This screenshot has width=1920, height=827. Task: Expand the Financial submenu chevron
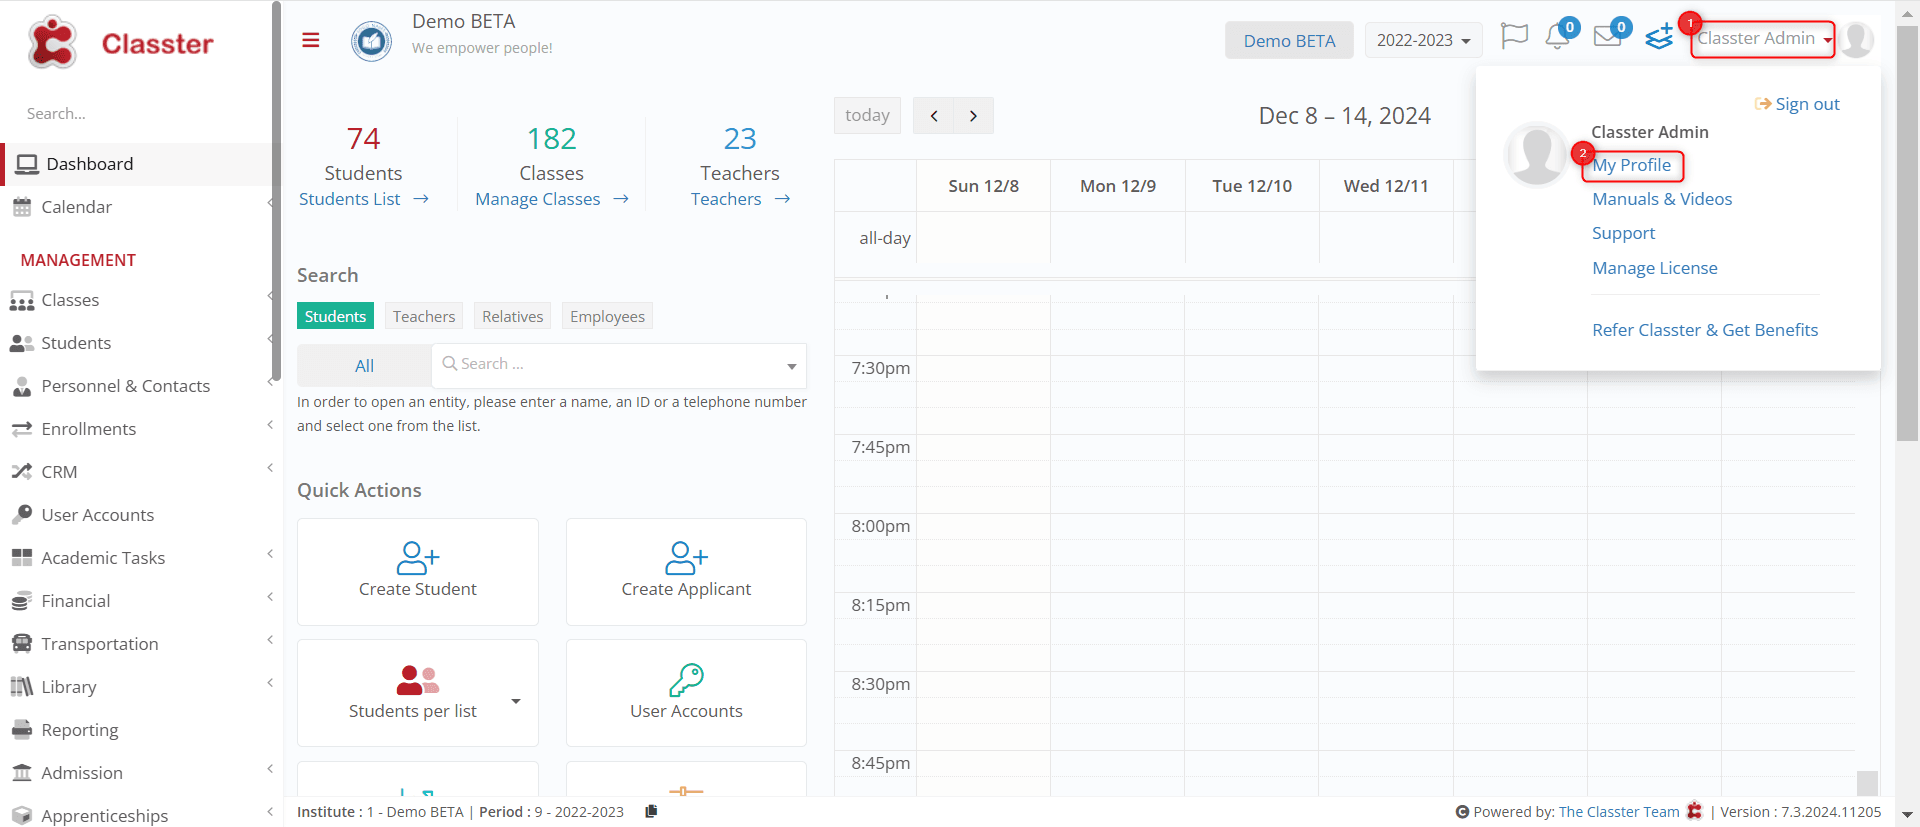pyautogui.click(x=270, y=597)
